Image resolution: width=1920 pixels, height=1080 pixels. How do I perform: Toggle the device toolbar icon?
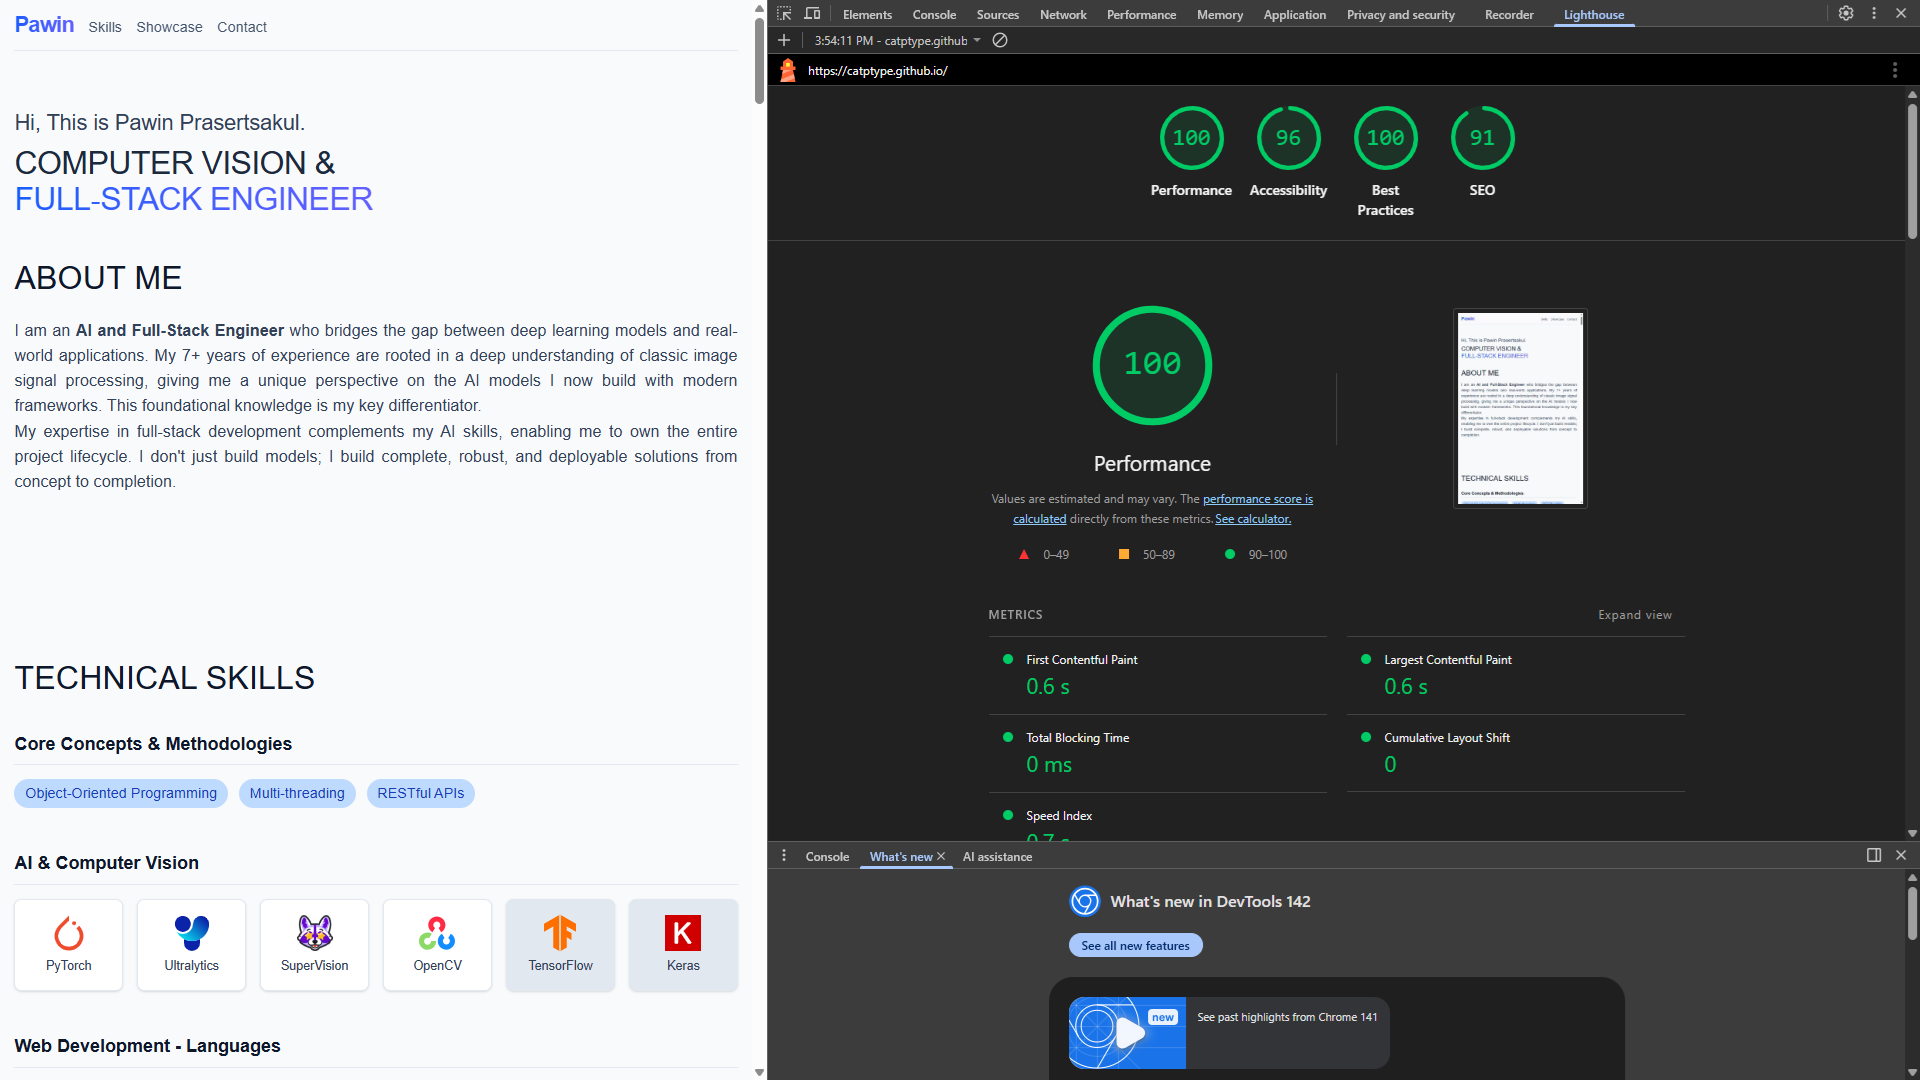tap(812, 14)
